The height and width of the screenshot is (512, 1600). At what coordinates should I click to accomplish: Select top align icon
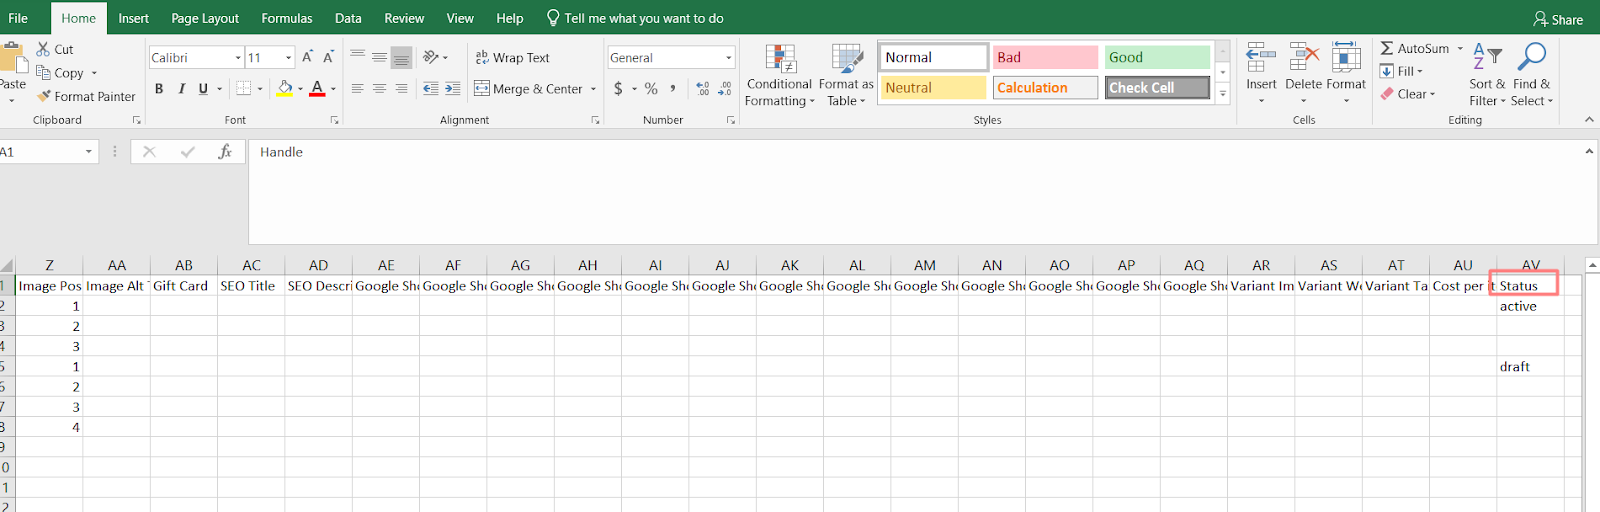357,57
